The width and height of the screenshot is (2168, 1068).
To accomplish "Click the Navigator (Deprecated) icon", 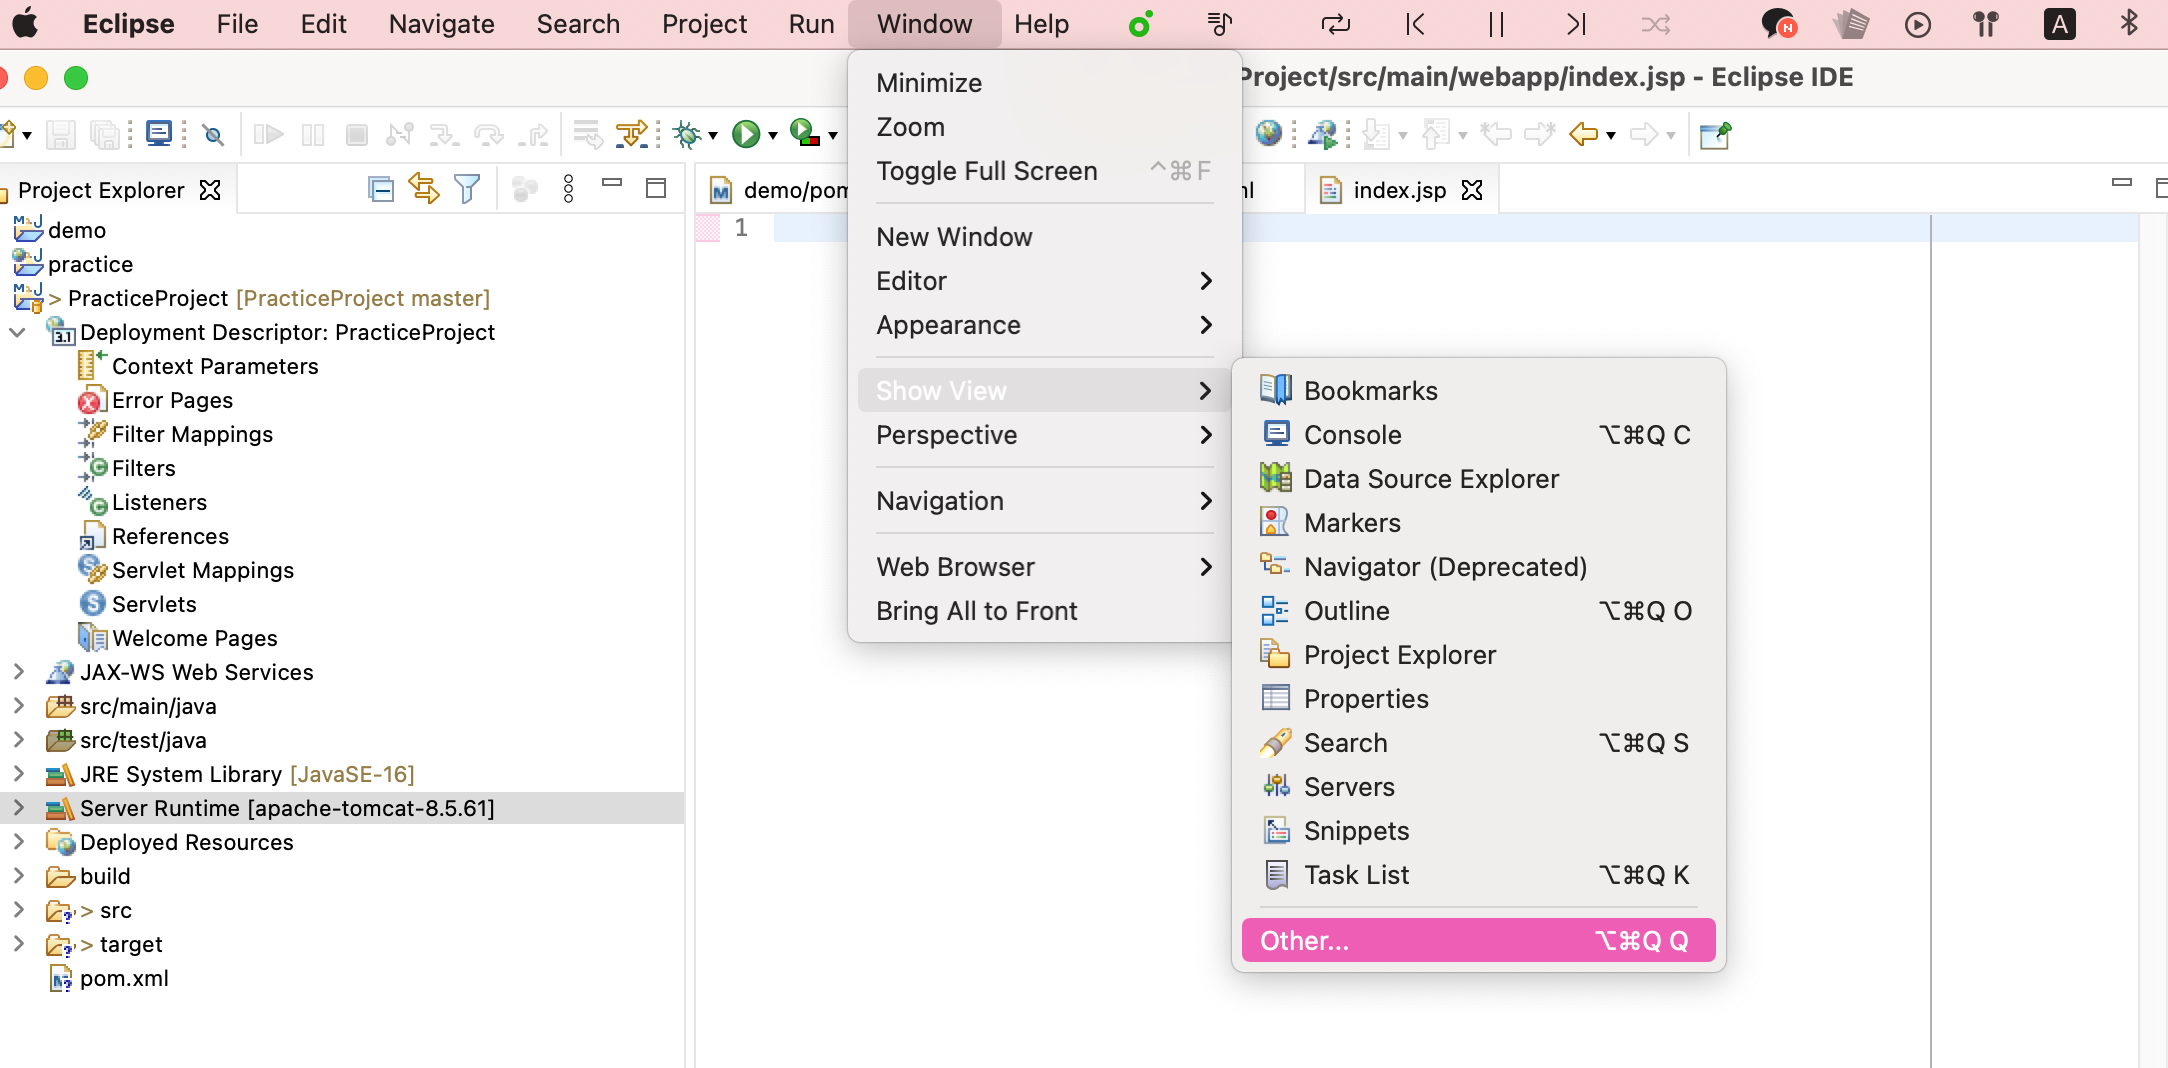I will pyautogui.click(x=1275, y=567).
